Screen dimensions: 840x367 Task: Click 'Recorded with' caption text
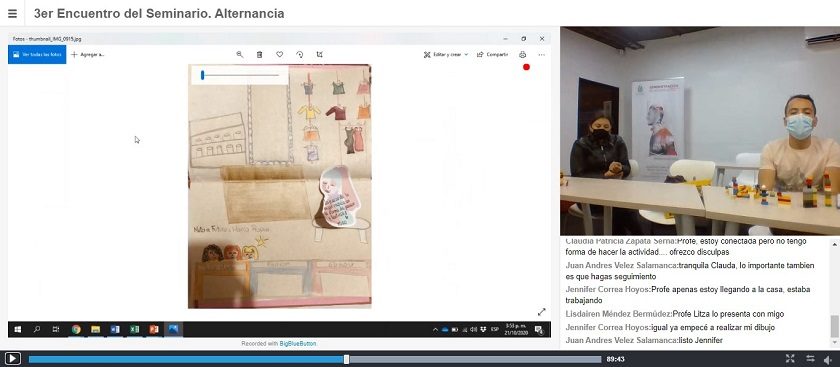(260, 343)
